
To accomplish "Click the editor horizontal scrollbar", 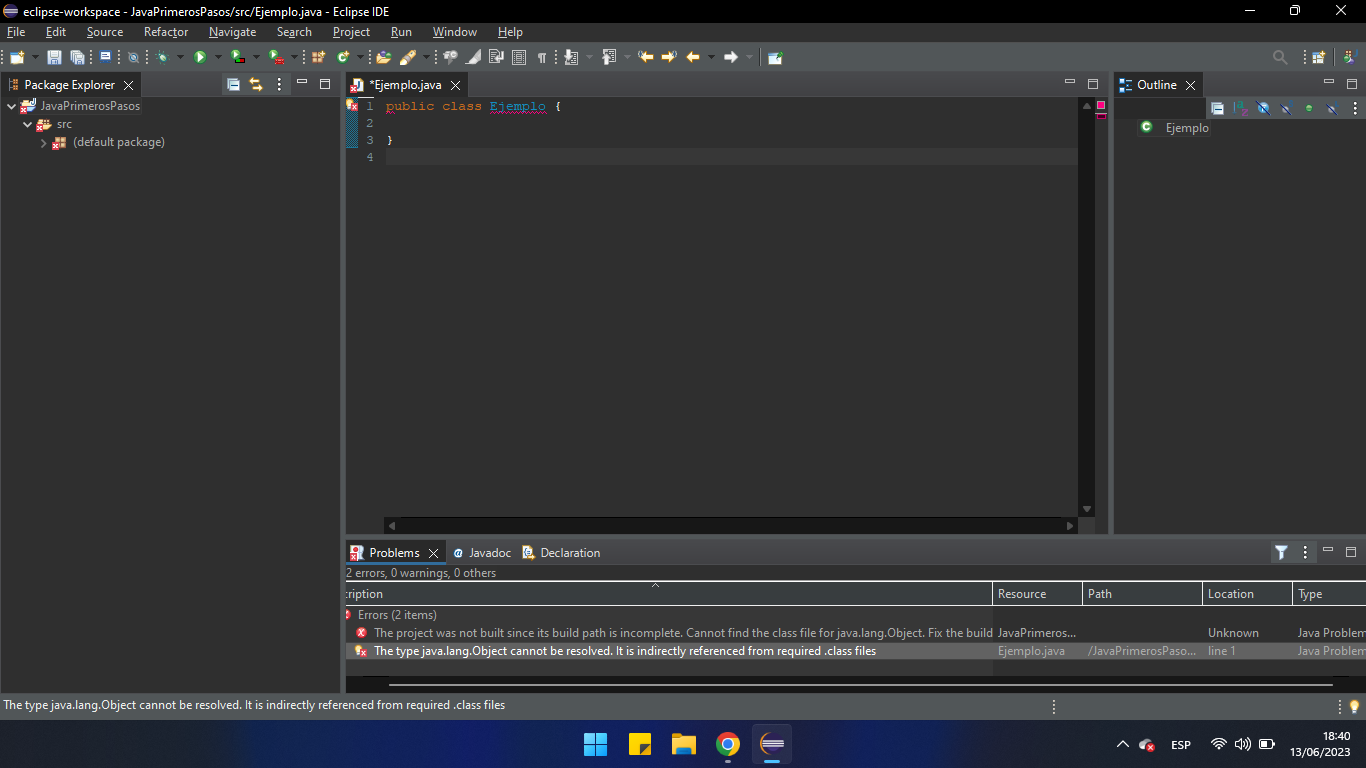I will point(730,525).
